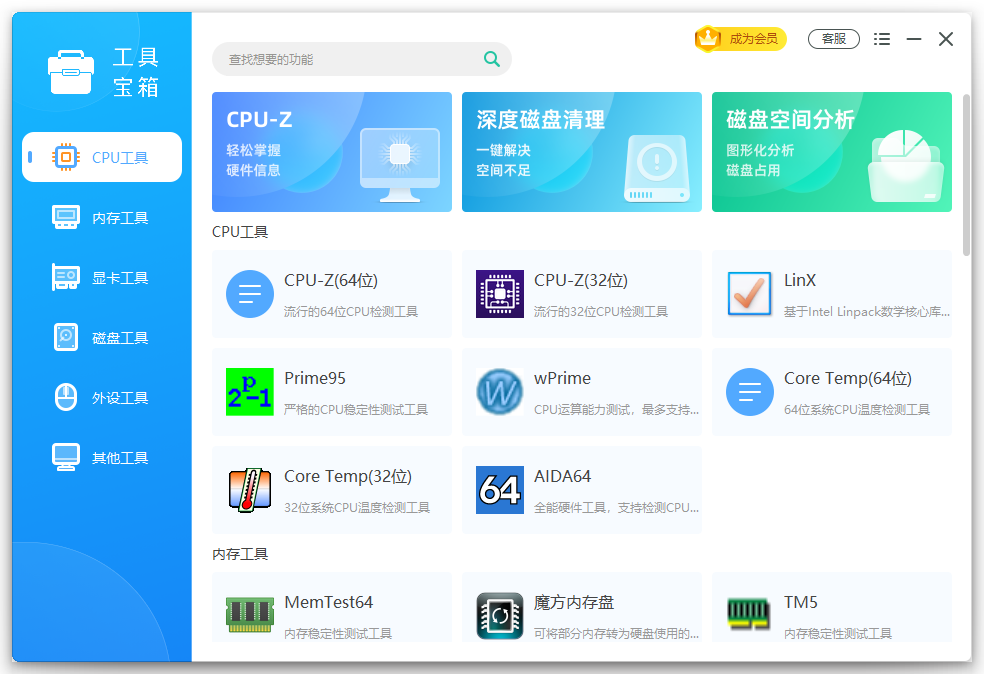Click the LinX title text
This screenshot has width=984, height=674.
point(800,281)
